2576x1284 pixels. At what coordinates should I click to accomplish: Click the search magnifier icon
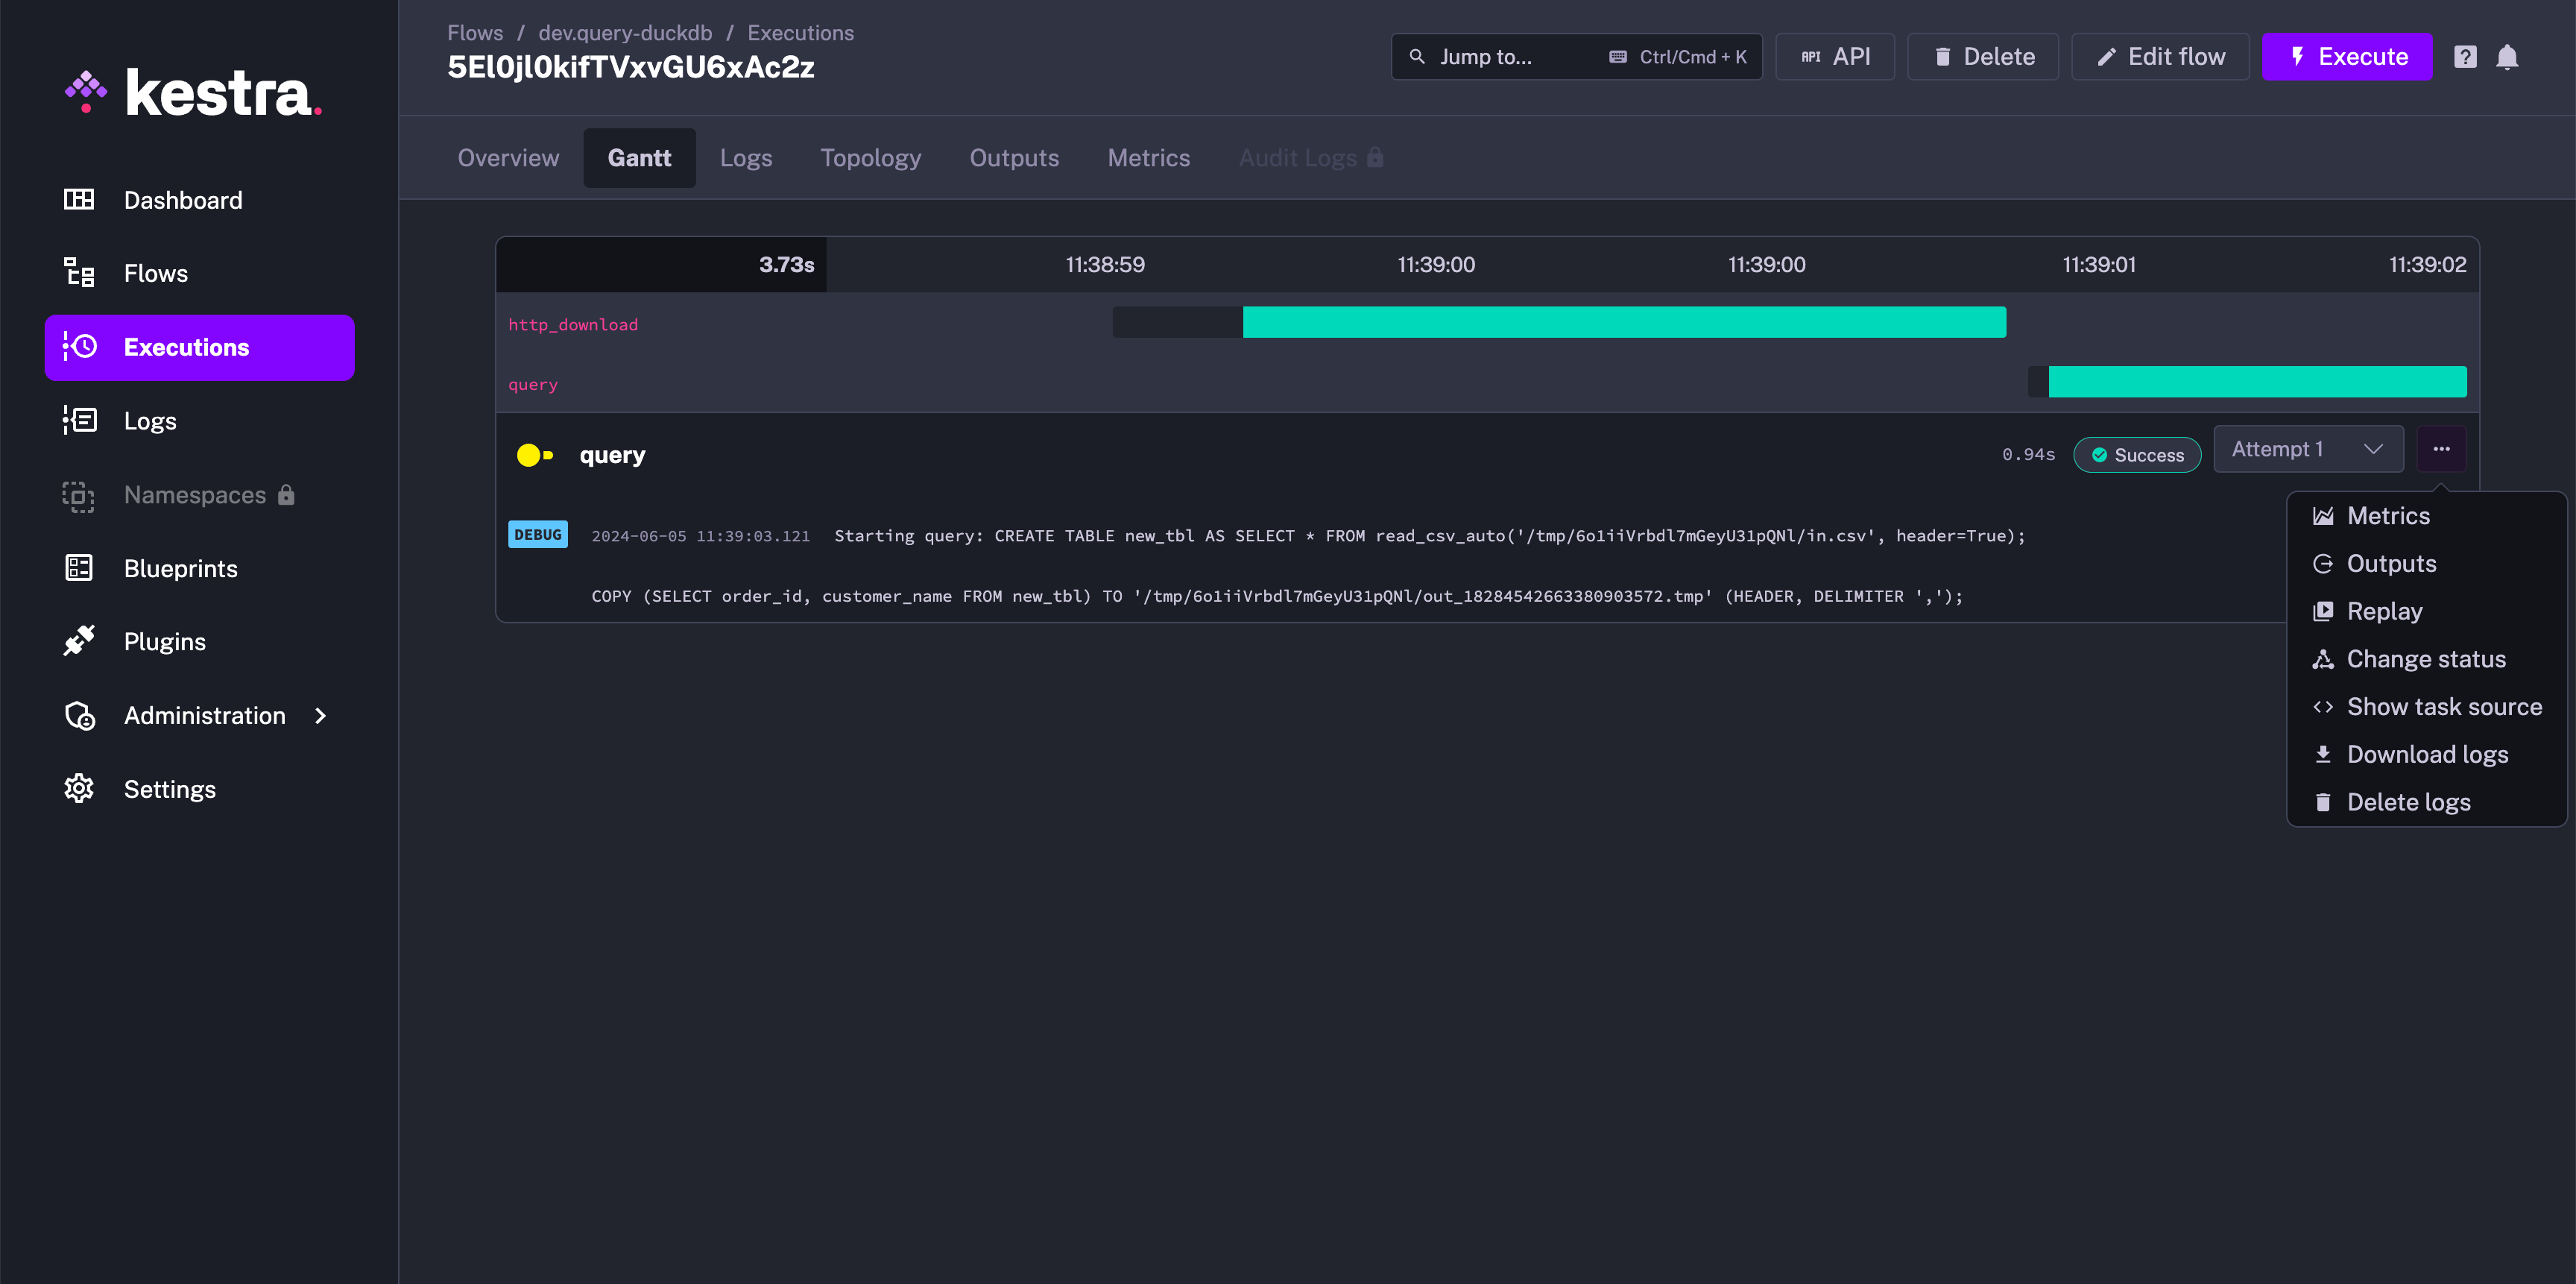click(1417, 57)
